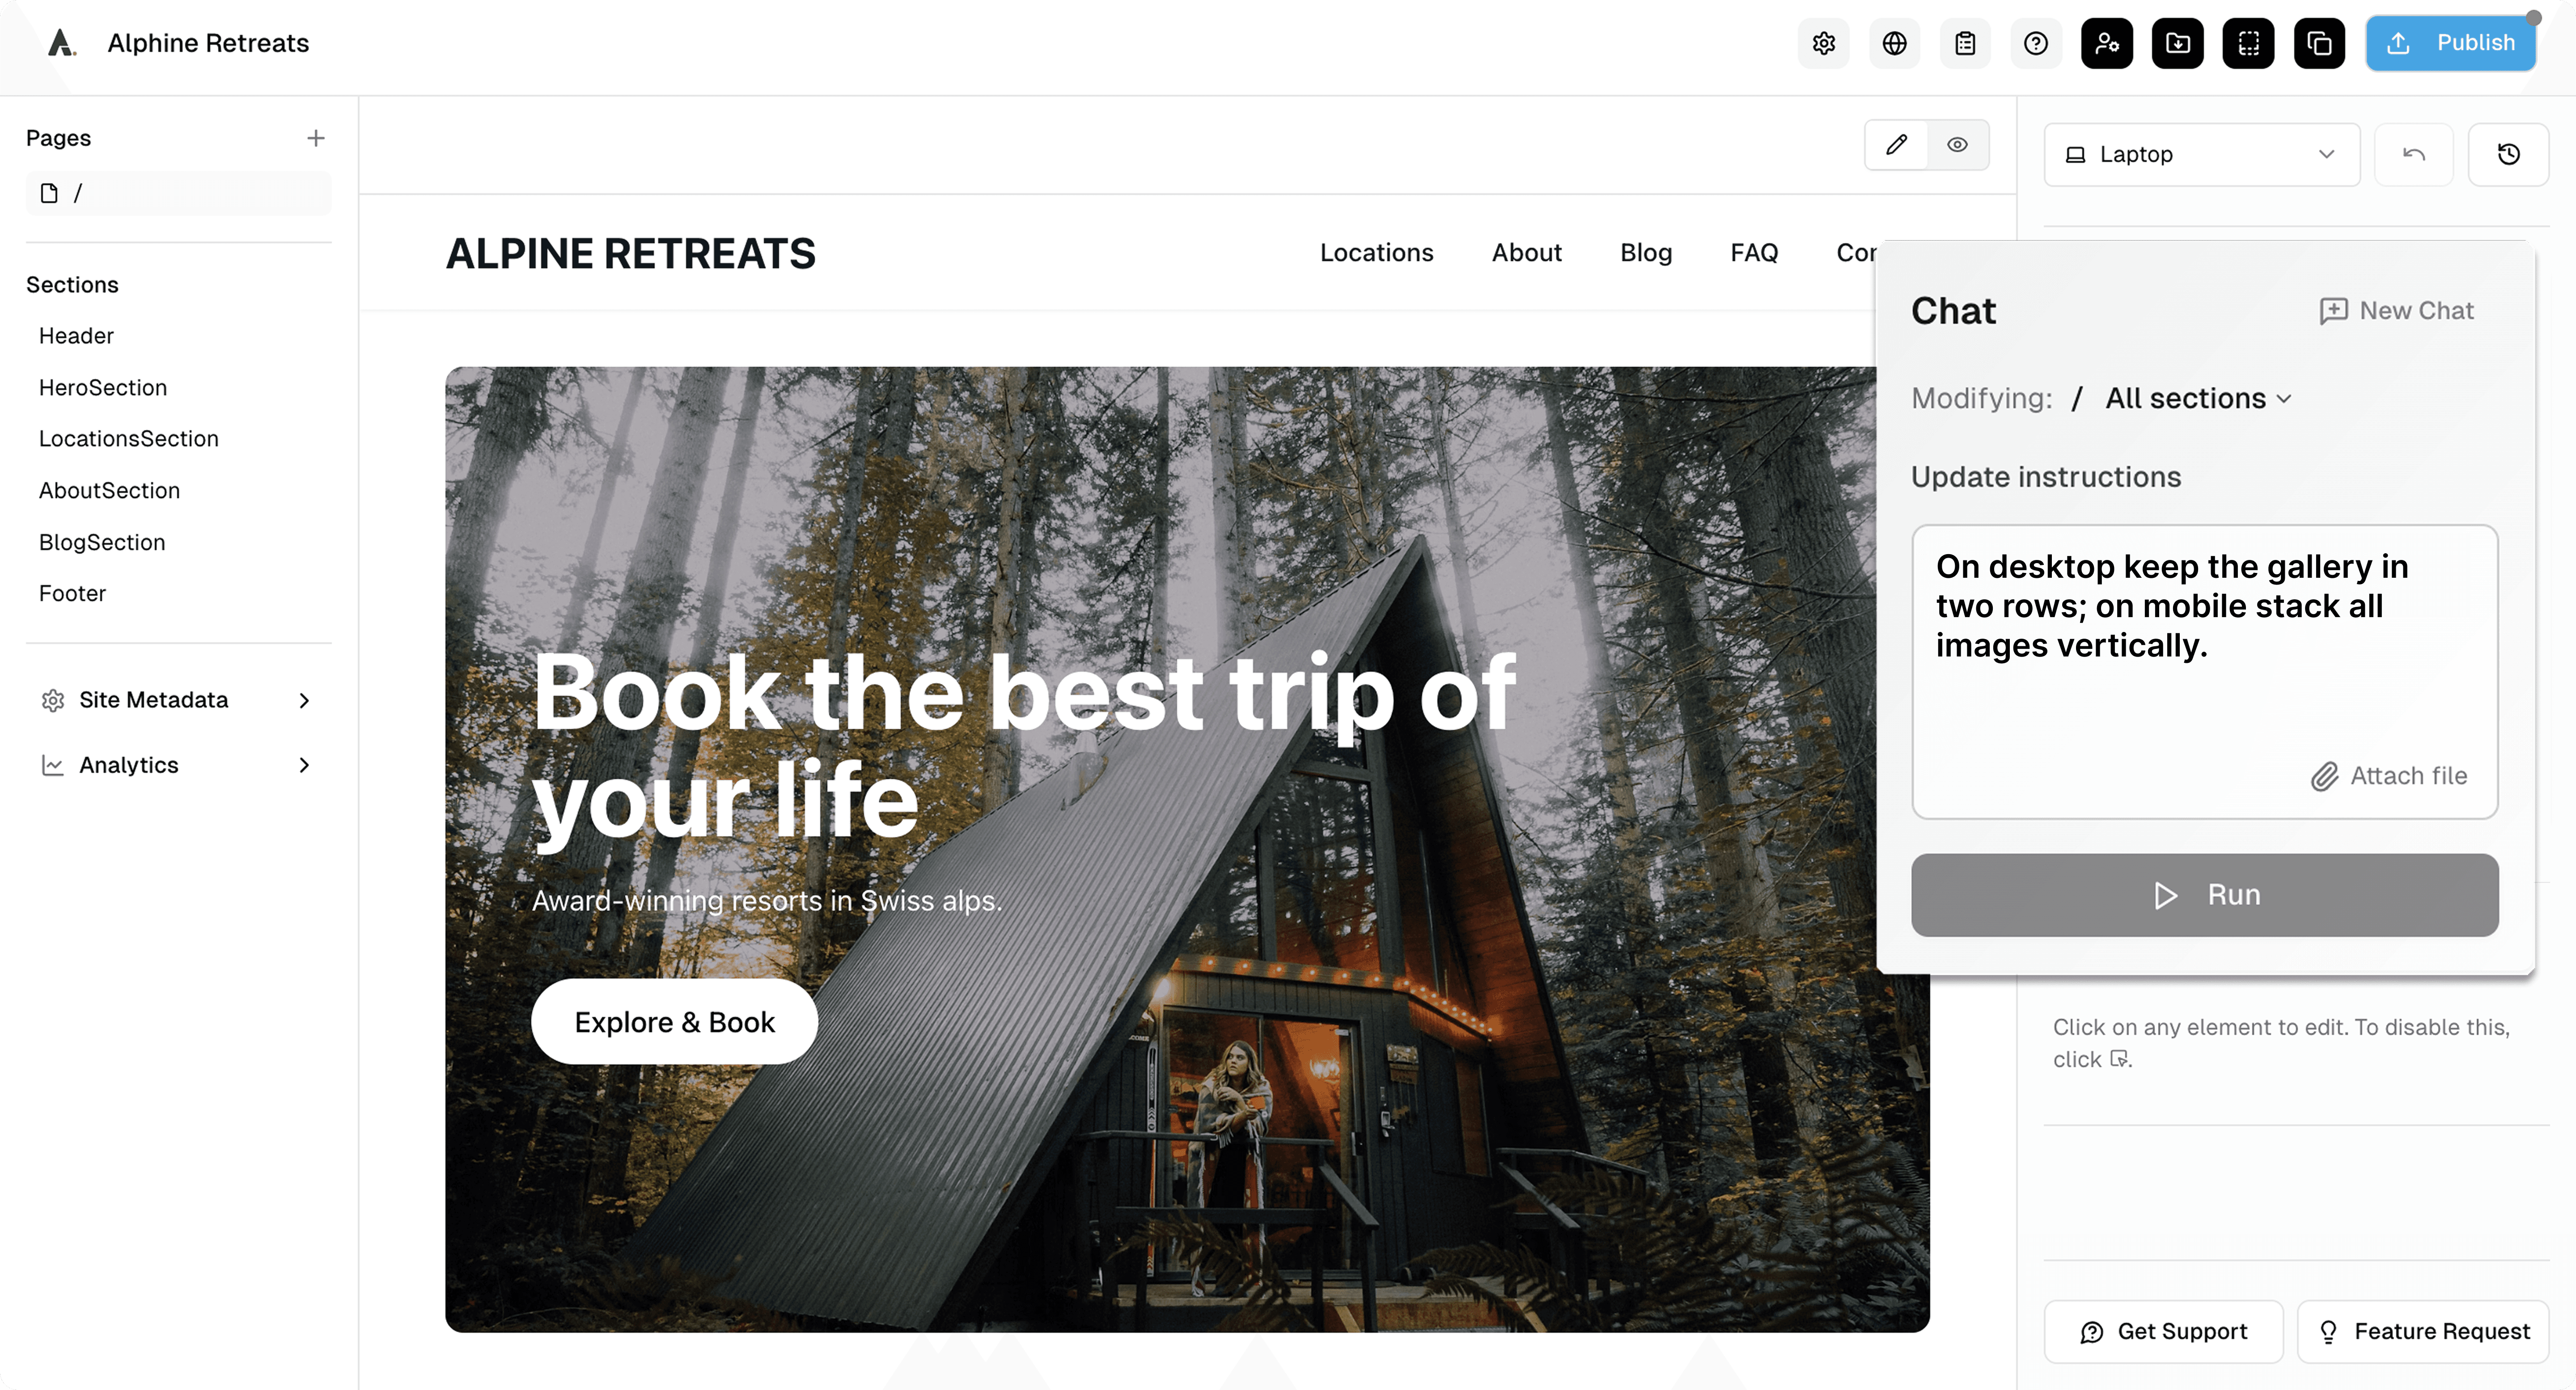Click the dashed selection square icon

[2249, 43]
